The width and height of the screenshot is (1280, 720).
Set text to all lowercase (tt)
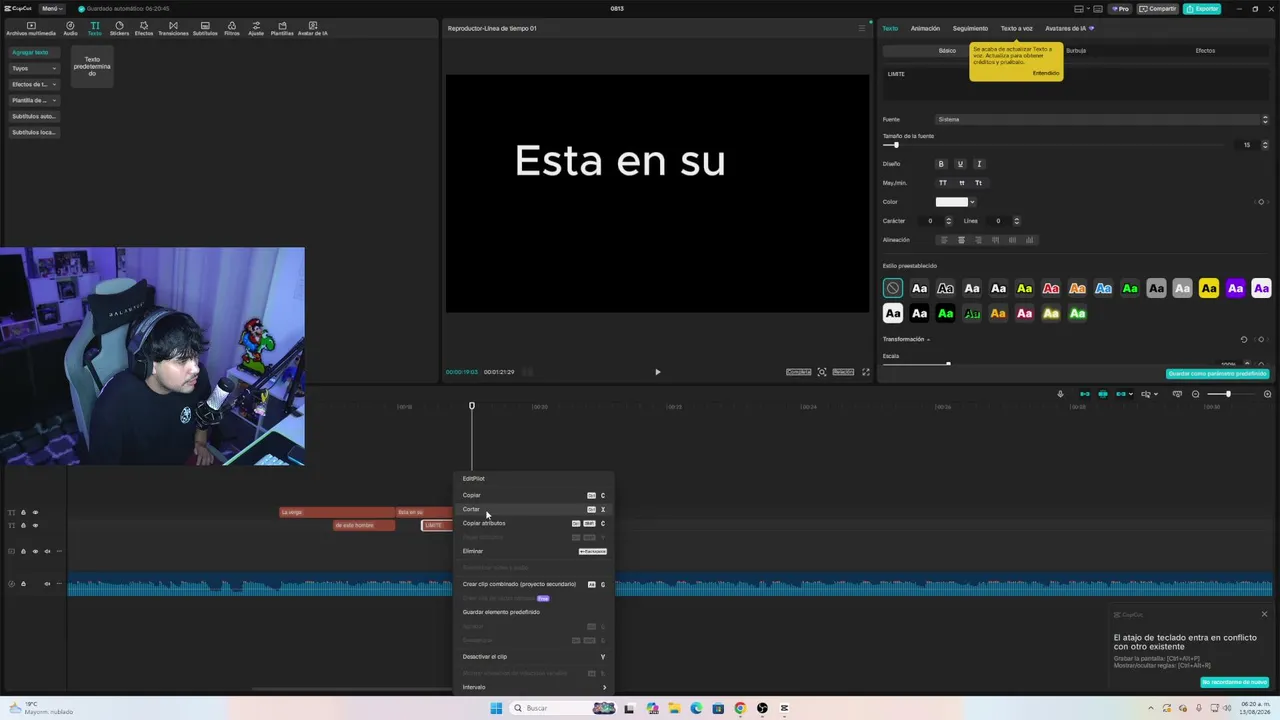click(x=962, y=183)
